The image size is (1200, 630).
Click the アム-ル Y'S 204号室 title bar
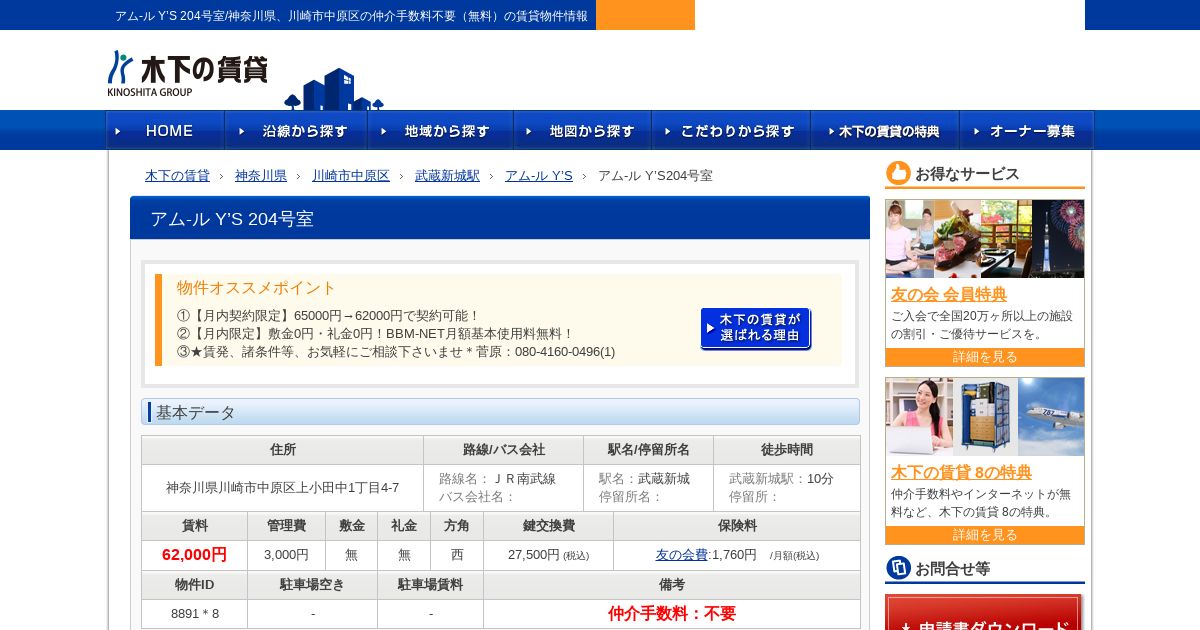(500, 218)
